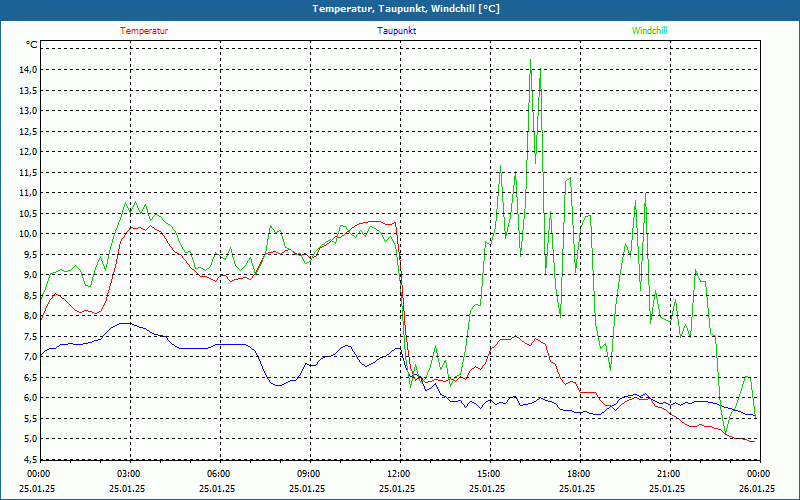The height and width of the screenshot is (500, 800).
Task: Click the 11,0 y-axis value
Action: [29, 193]
